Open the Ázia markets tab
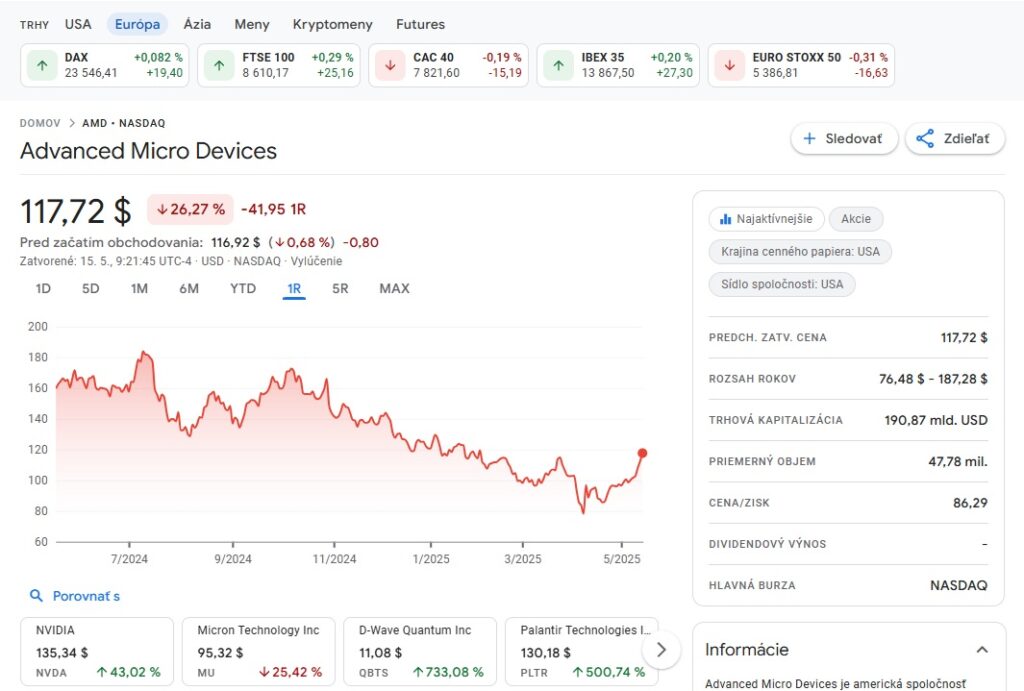The image size is (1024, 691). click(x=197, y=24)
